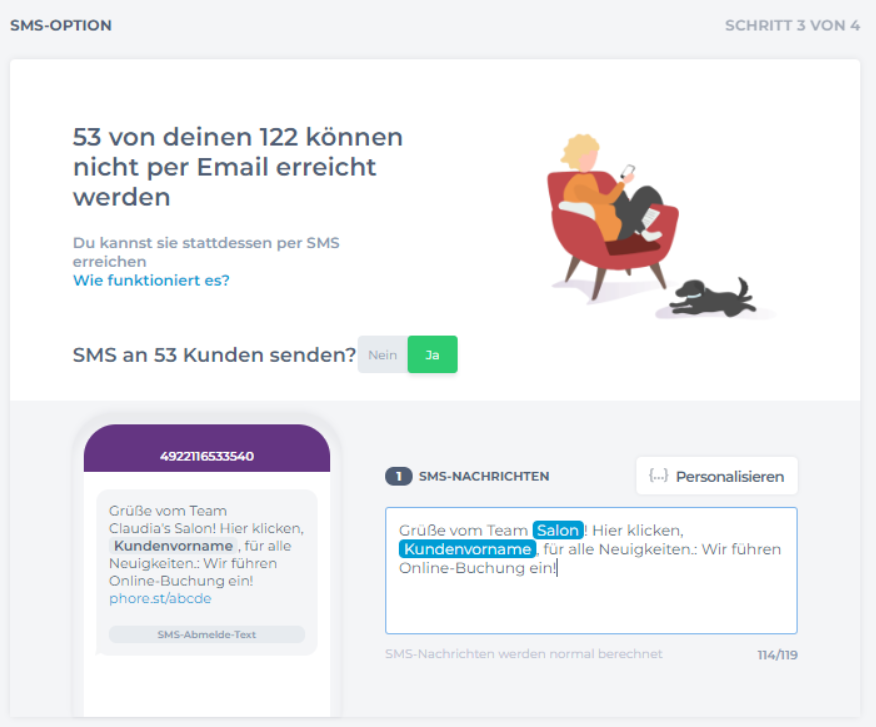The image size is (876, 727).
Task: Click the 'SMS-Nachrichten werden normal berechnet' note
Action: 523,654
